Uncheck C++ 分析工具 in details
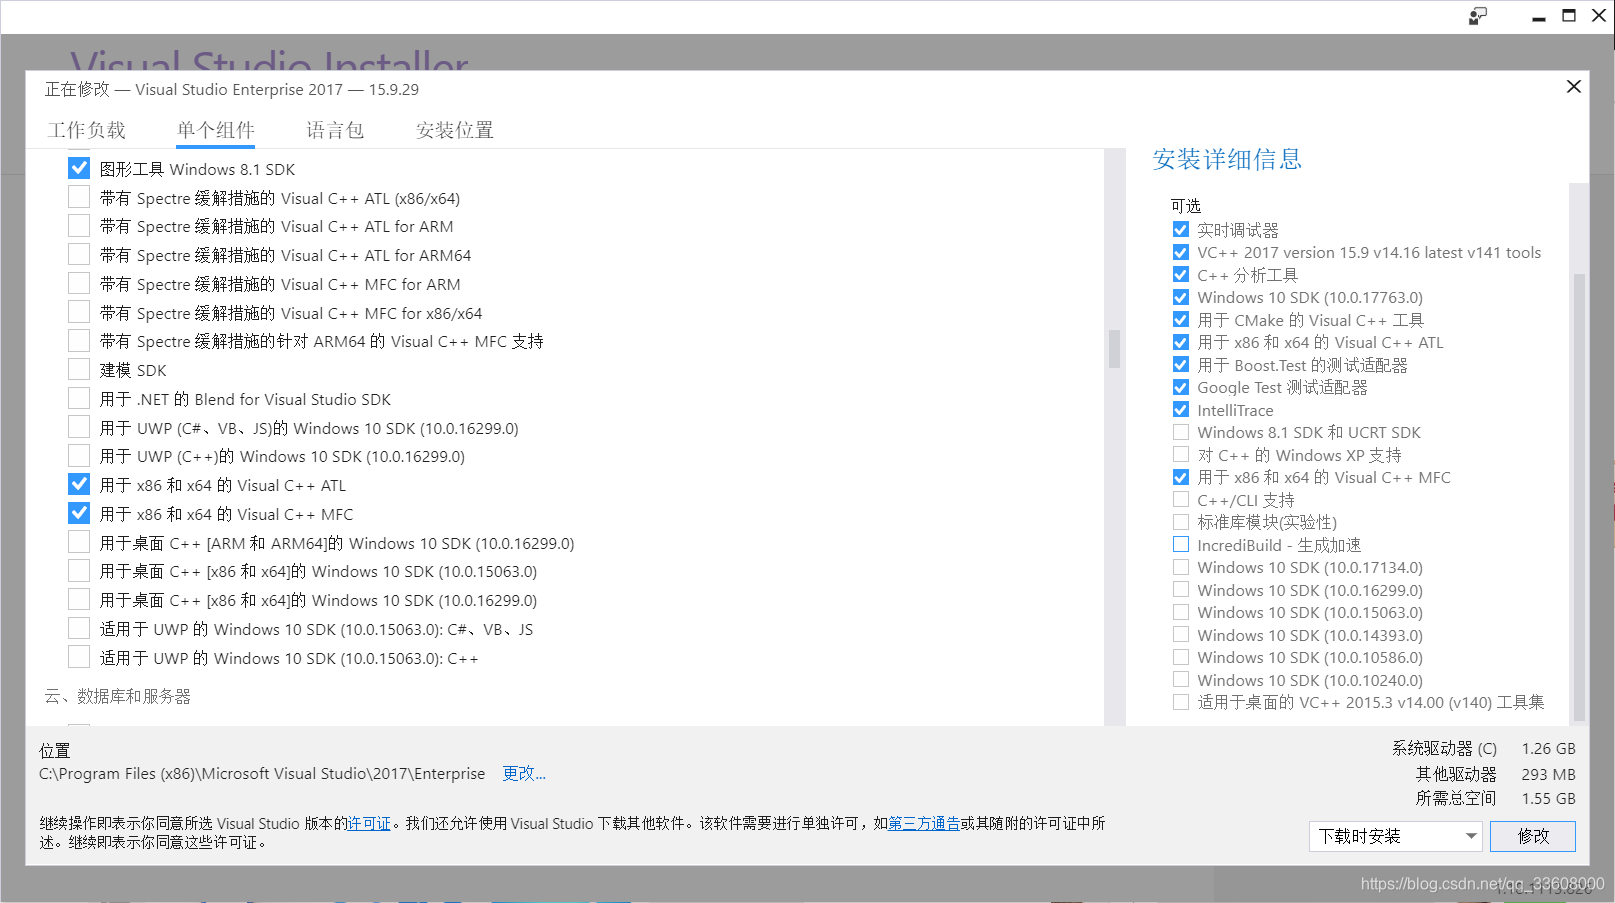Screen dimensions: 1615x903 point(1181,274)
